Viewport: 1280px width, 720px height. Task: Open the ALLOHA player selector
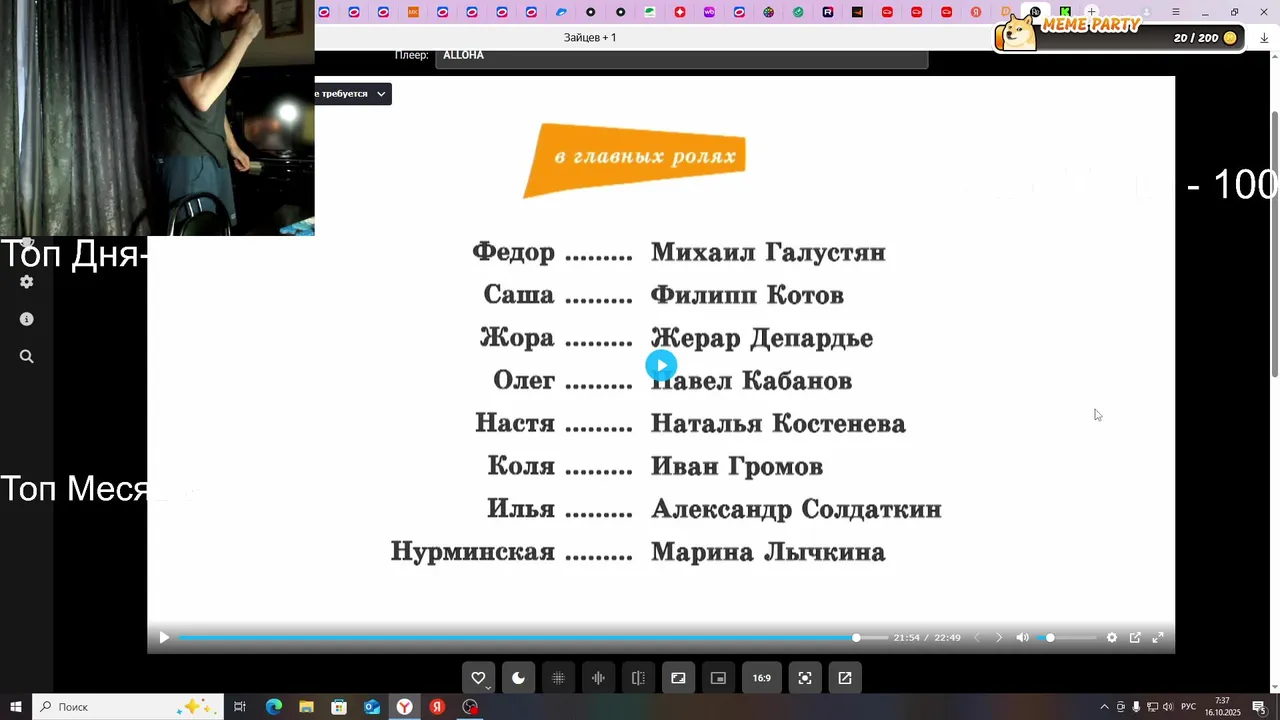pyautogui.click(x=682, y=56)
